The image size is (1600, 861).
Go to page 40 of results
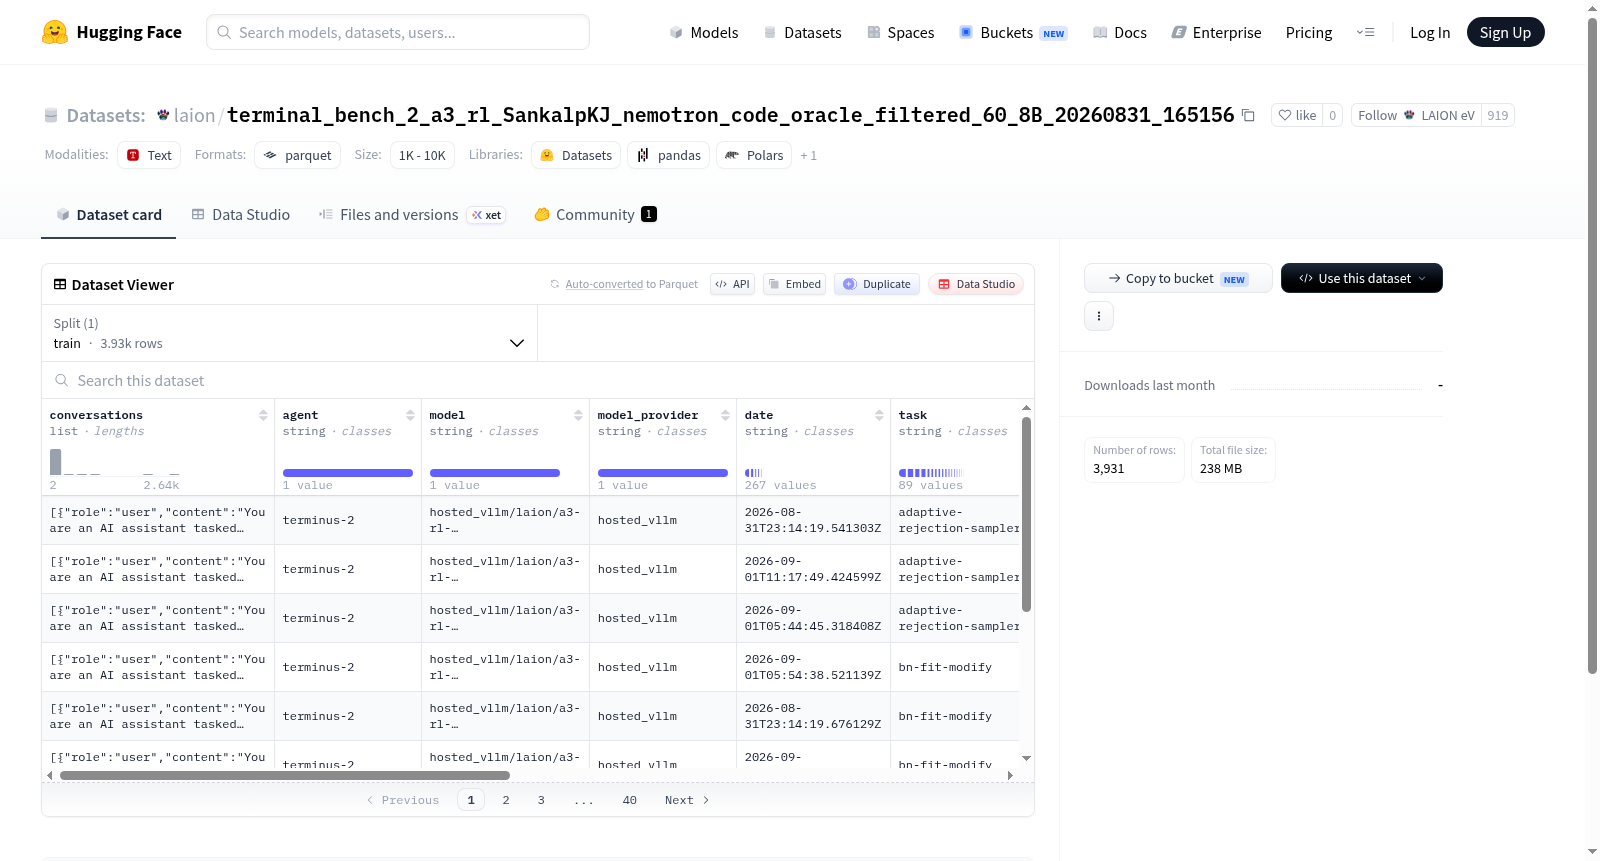tap(629, 800)
